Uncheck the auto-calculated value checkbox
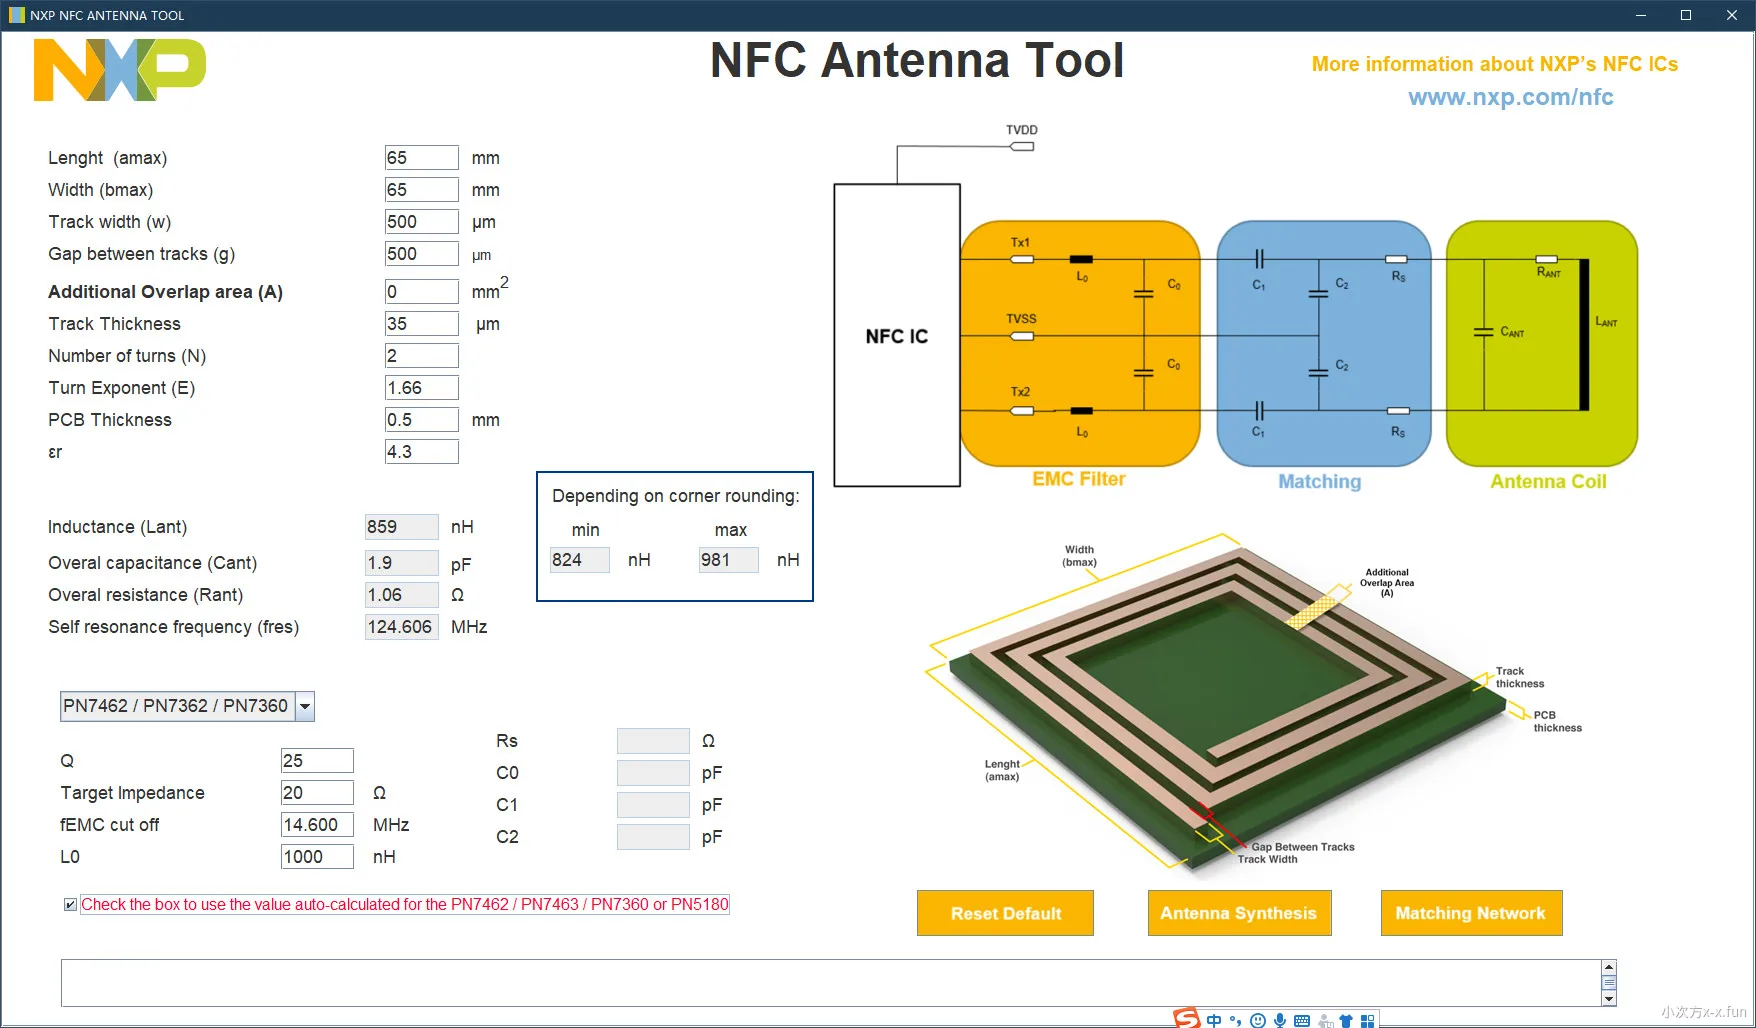 [70, 905]
